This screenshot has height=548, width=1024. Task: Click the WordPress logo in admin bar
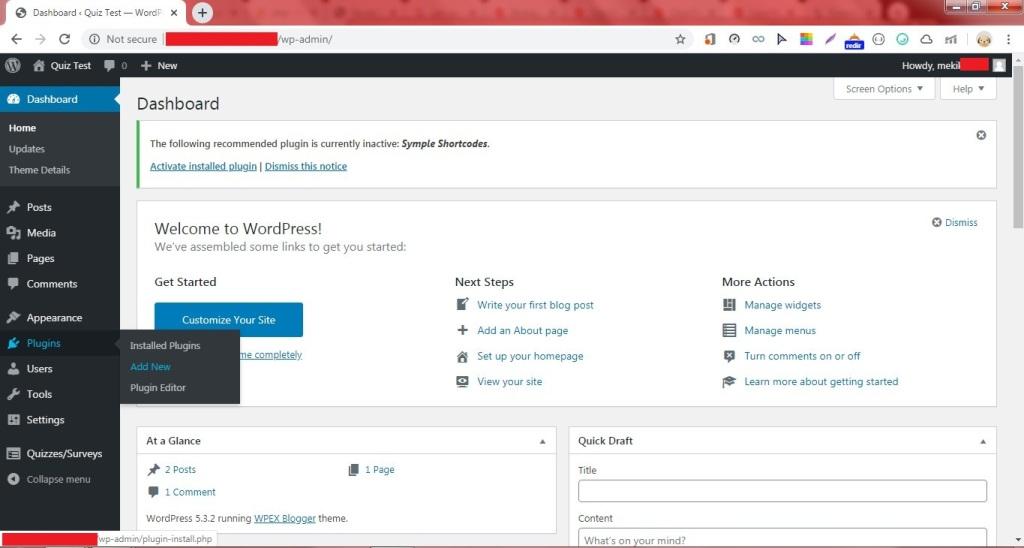pyautogui.click(x=13, y=65)
